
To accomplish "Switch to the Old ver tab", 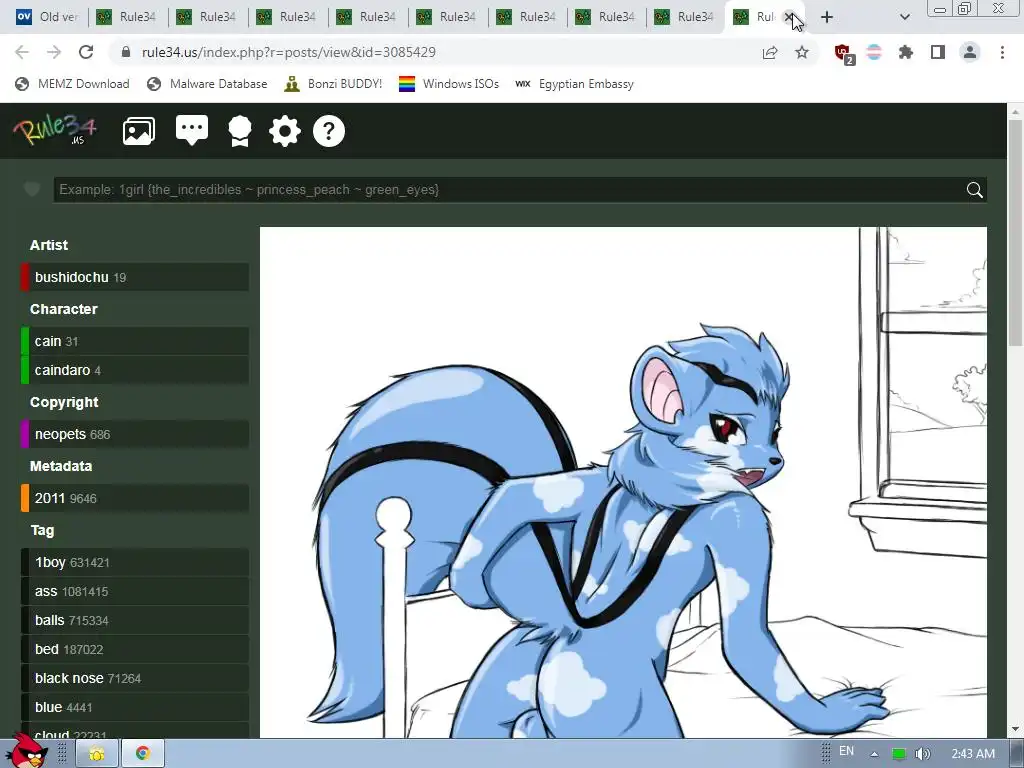I will point(46,17).
